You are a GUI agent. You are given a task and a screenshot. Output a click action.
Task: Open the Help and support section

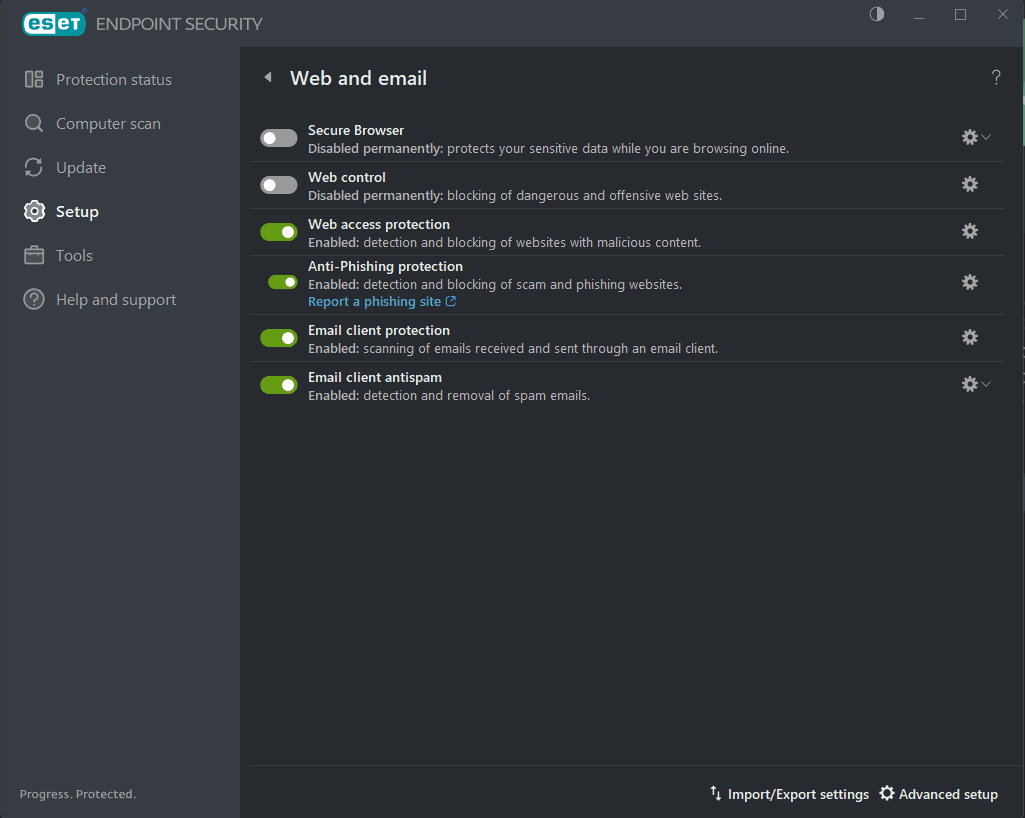tap(116, 299)
